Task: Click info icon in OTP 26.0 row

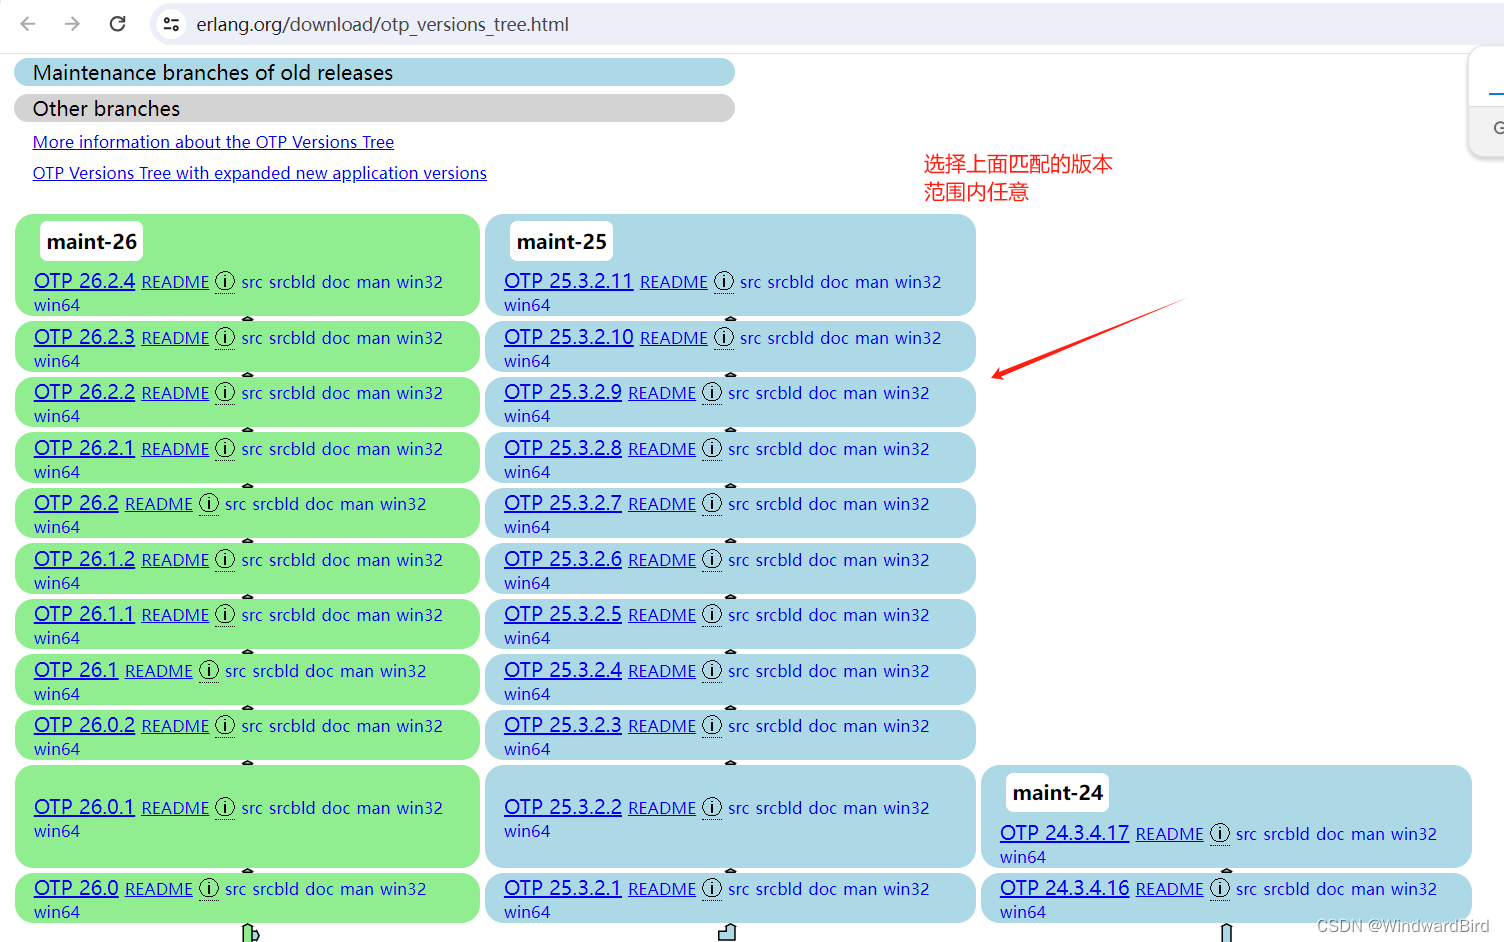Action: (x=209, y=889)
